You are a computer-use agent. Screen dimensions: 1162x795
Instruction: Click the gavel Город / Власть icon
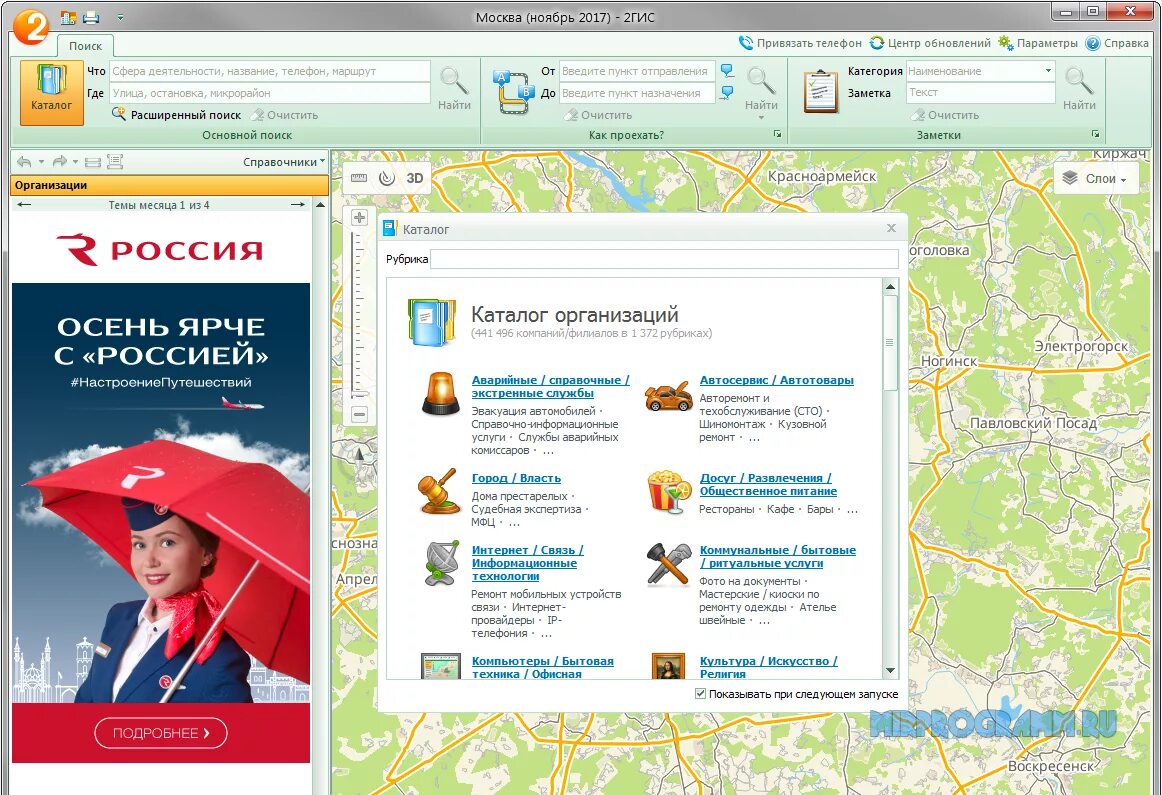pos(439,492)
